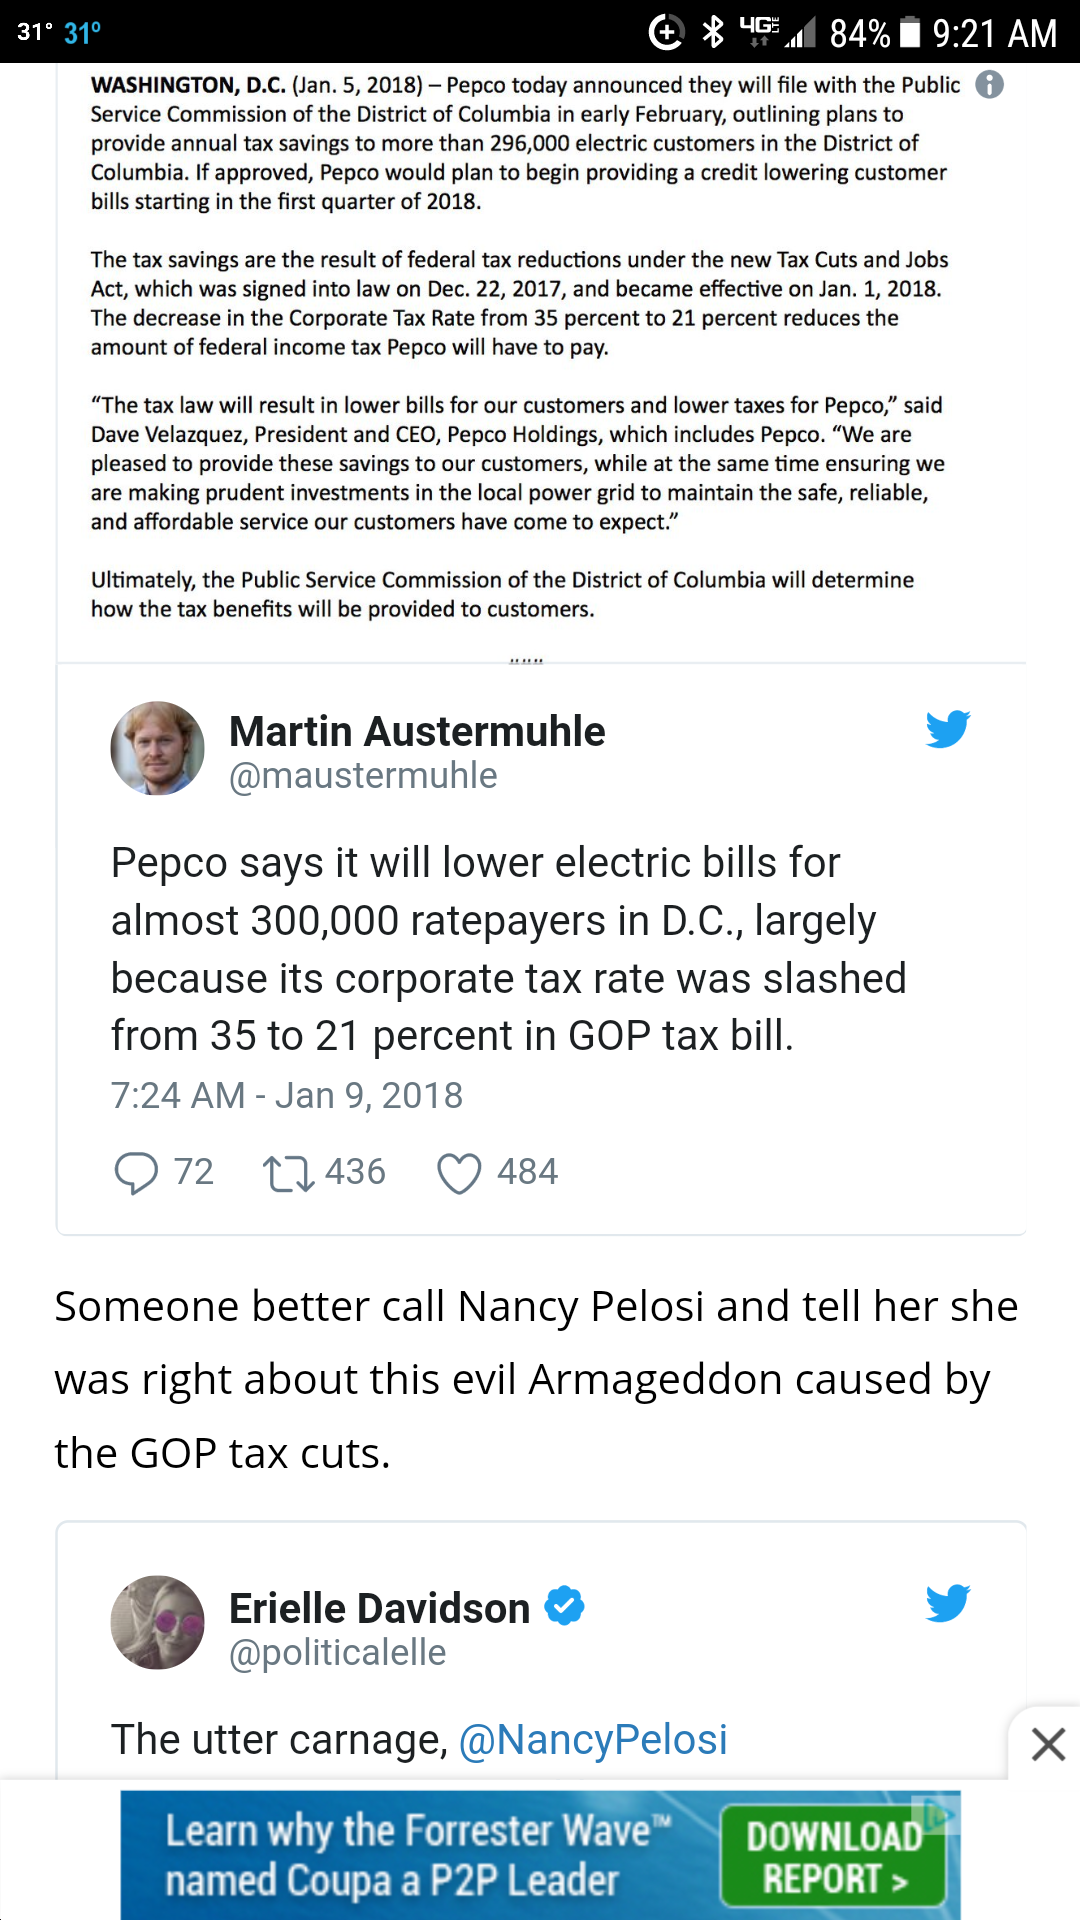Open Erielle Davidson's profile picture
Viewport: 1080px width, 1920px height.
(157, 1622)
